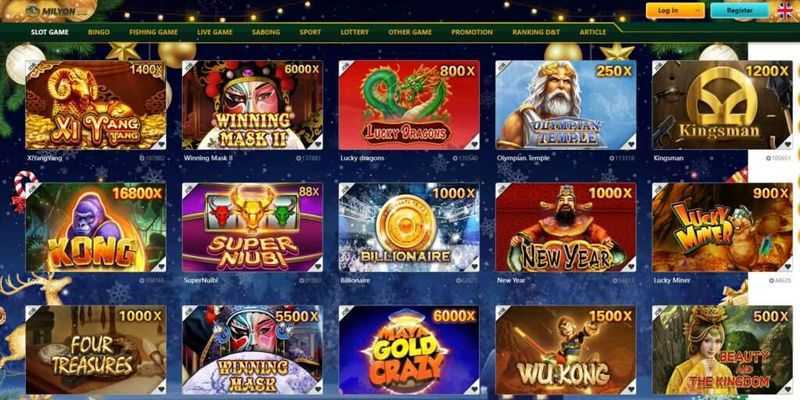Select the PROMOTION menu item
This screenshot has height=400, width=800.
click(x=472, y=32)
